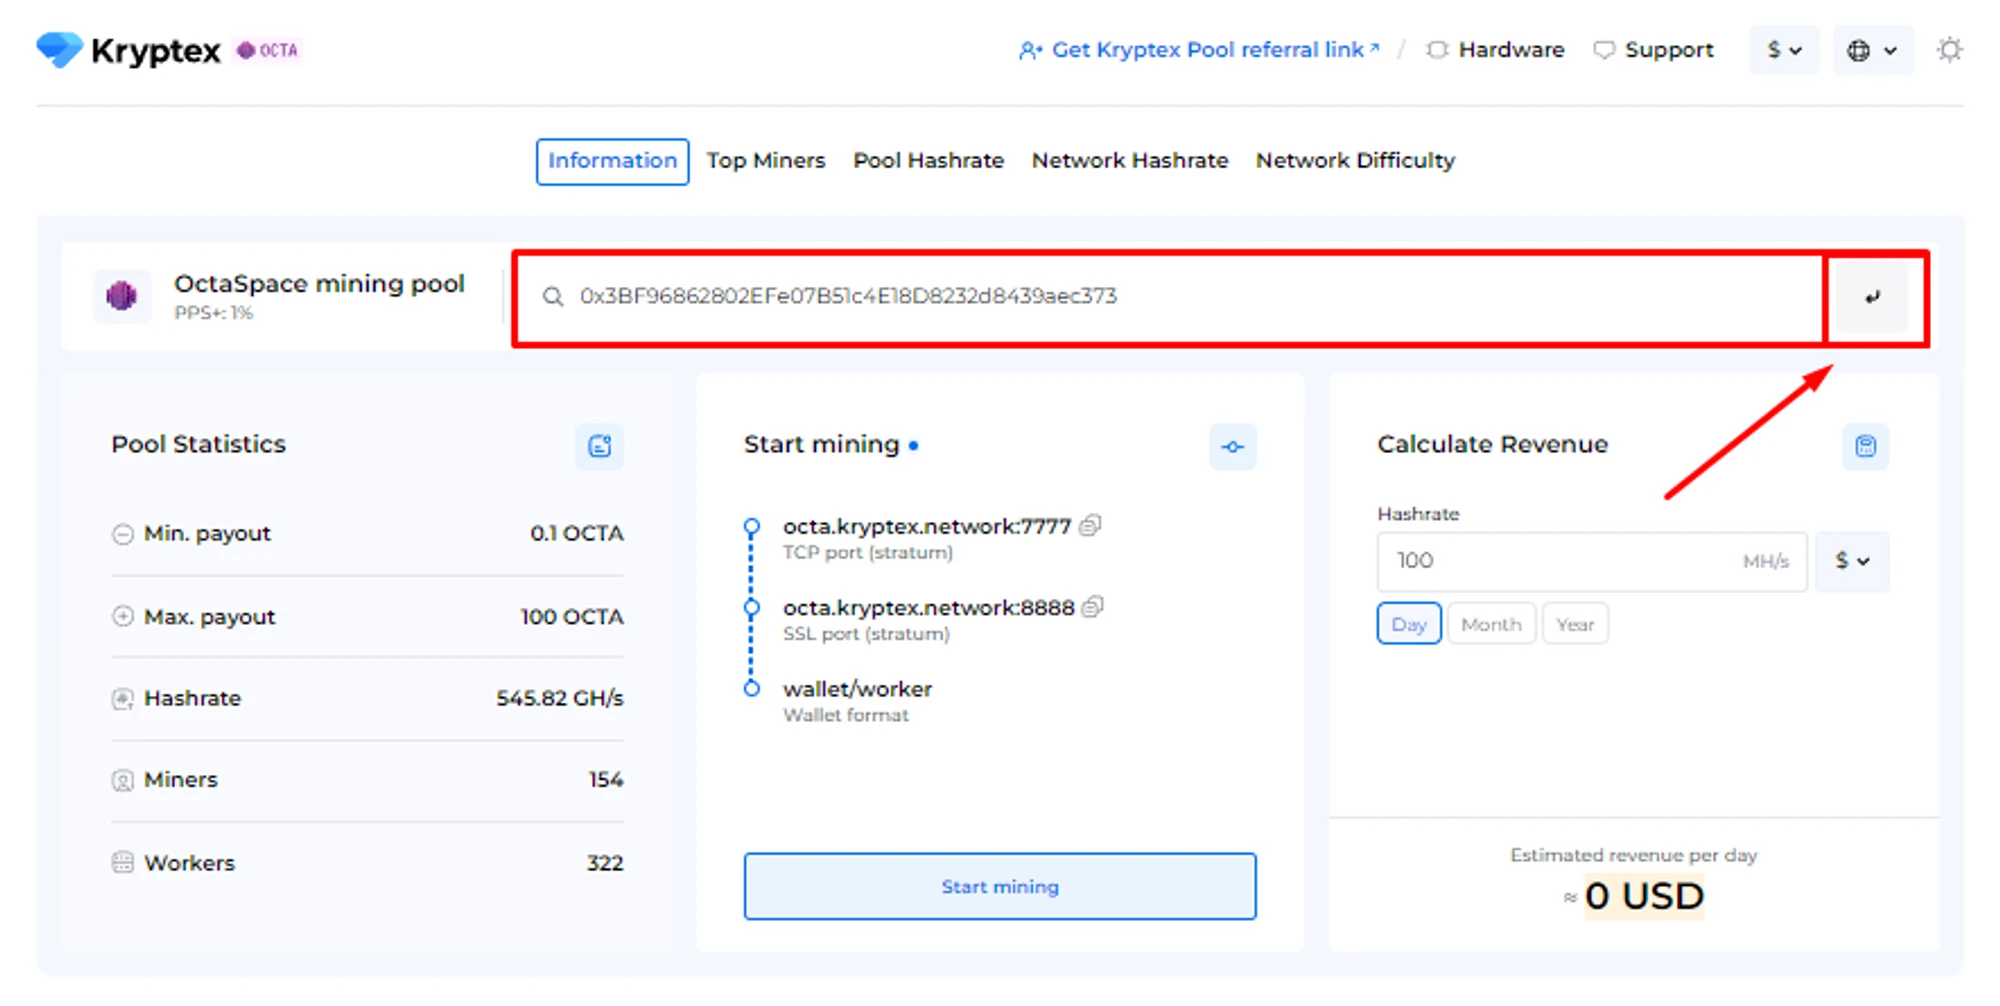
Task: Open the header currency dropdown
Action: 1783,50
